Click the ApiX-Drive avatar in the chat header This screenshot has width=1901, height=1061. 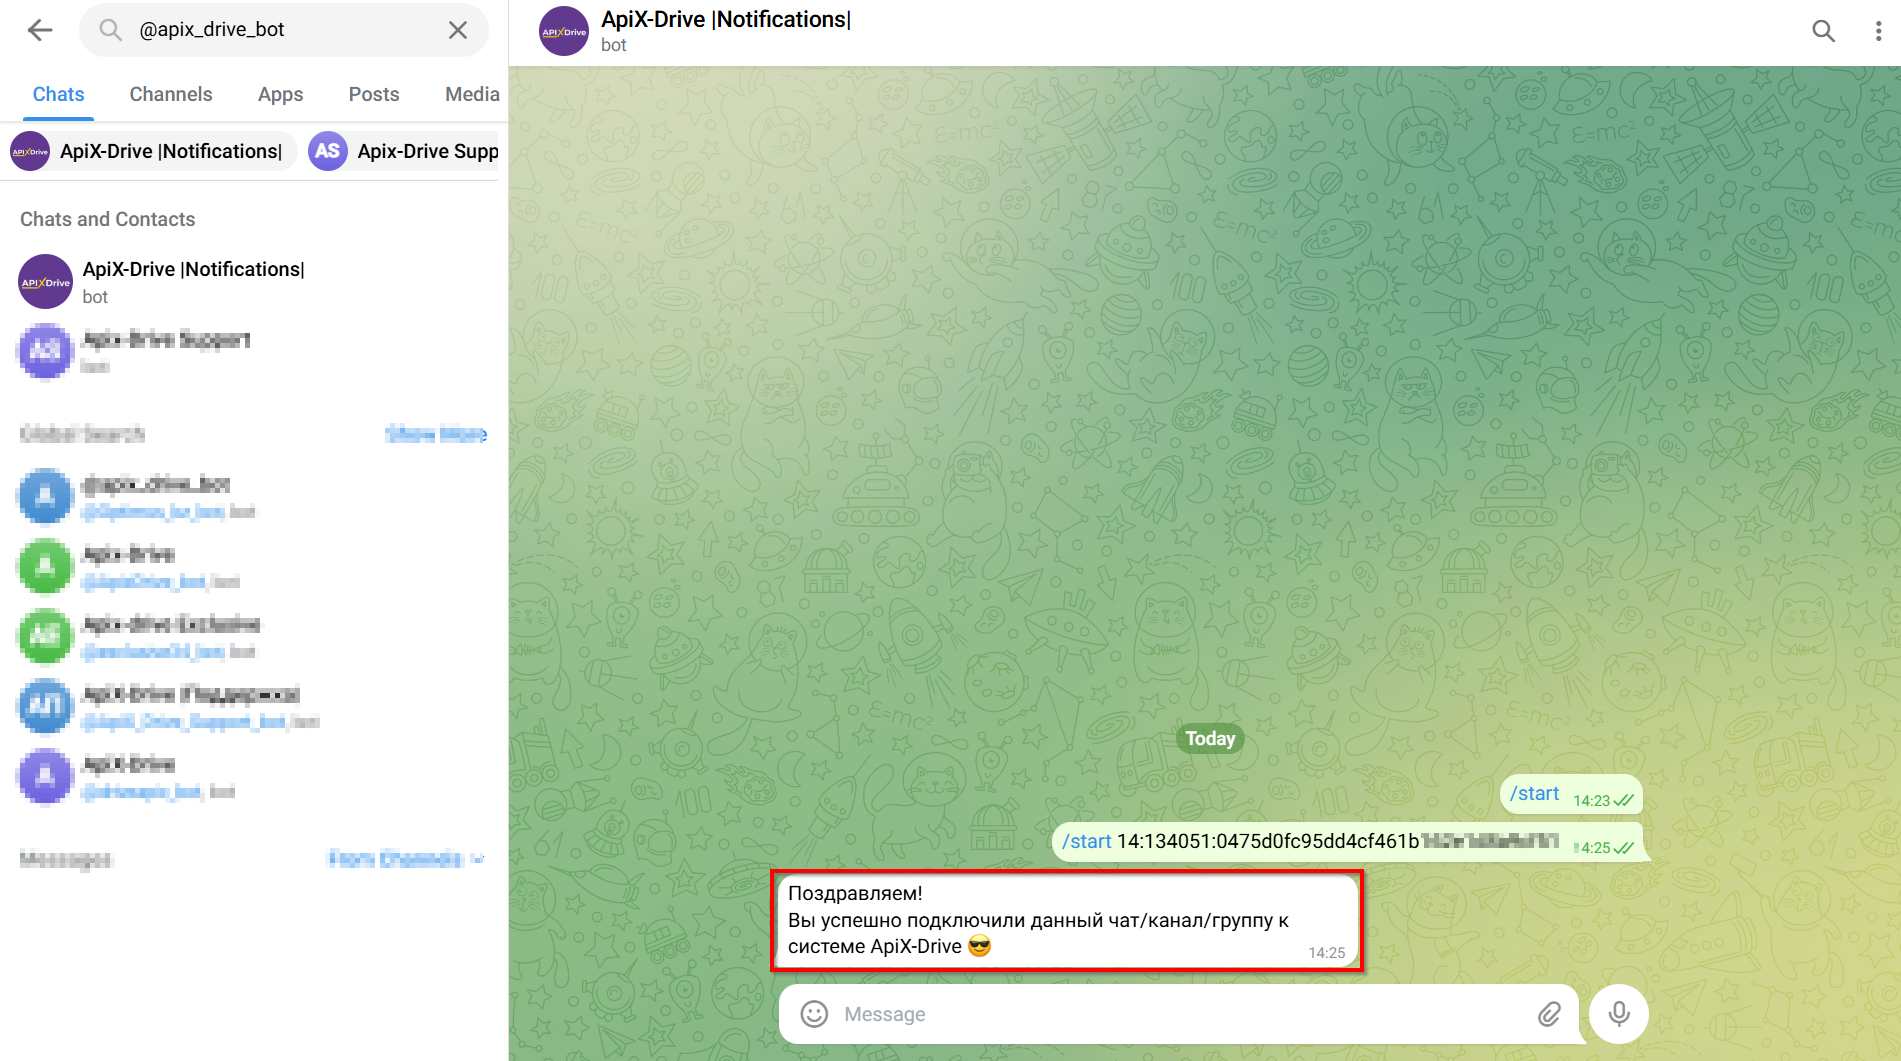pos(564,31)
